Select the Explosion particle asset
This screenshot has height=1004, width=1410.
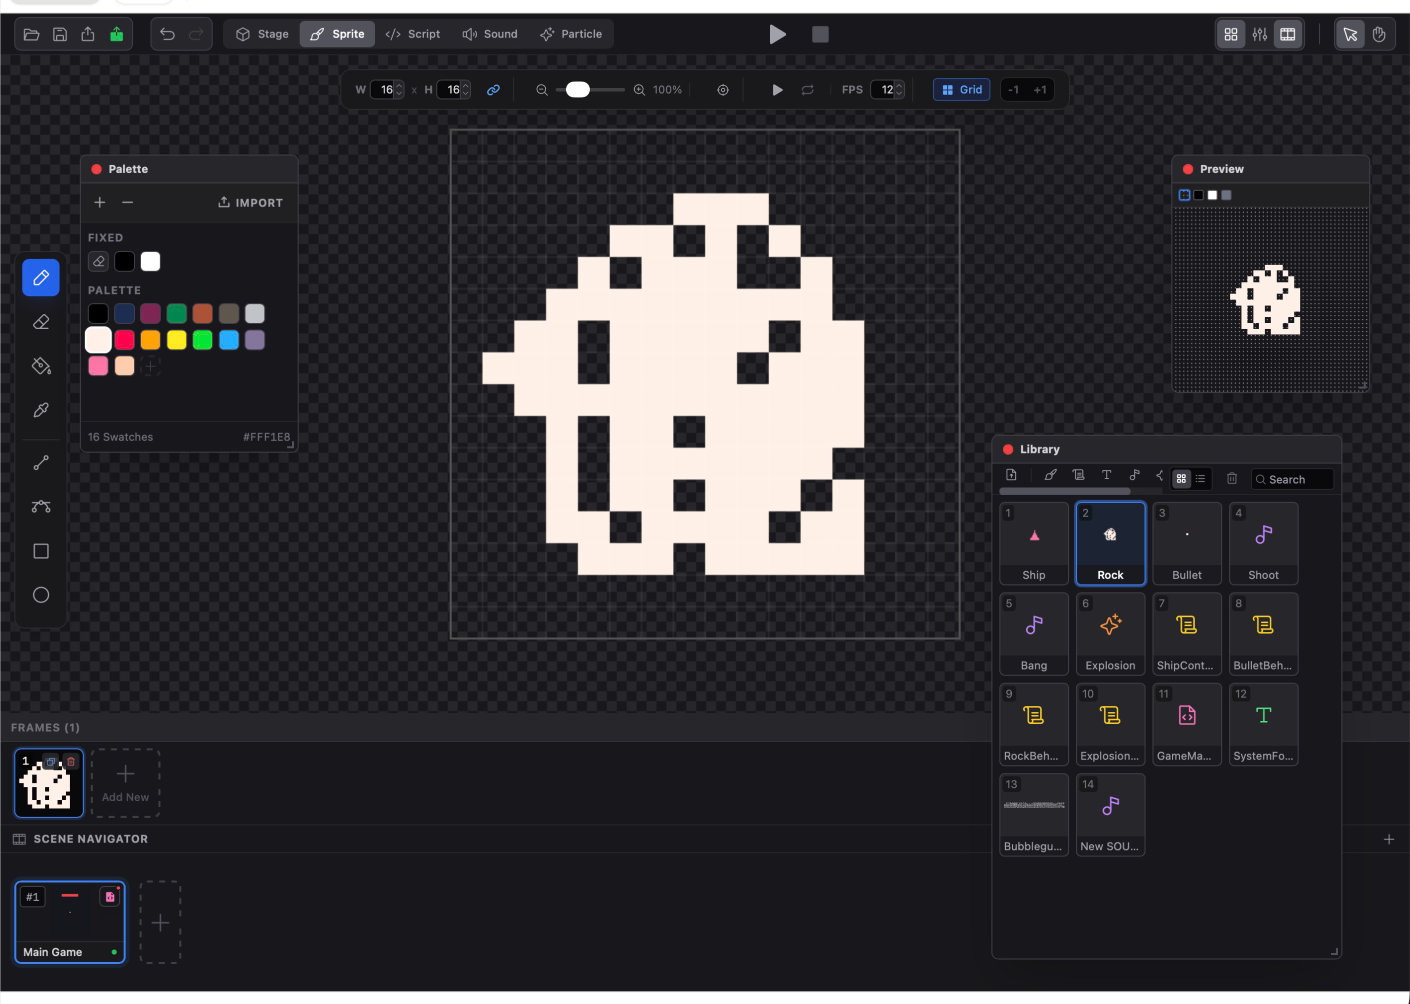(x=1110, y=634)
